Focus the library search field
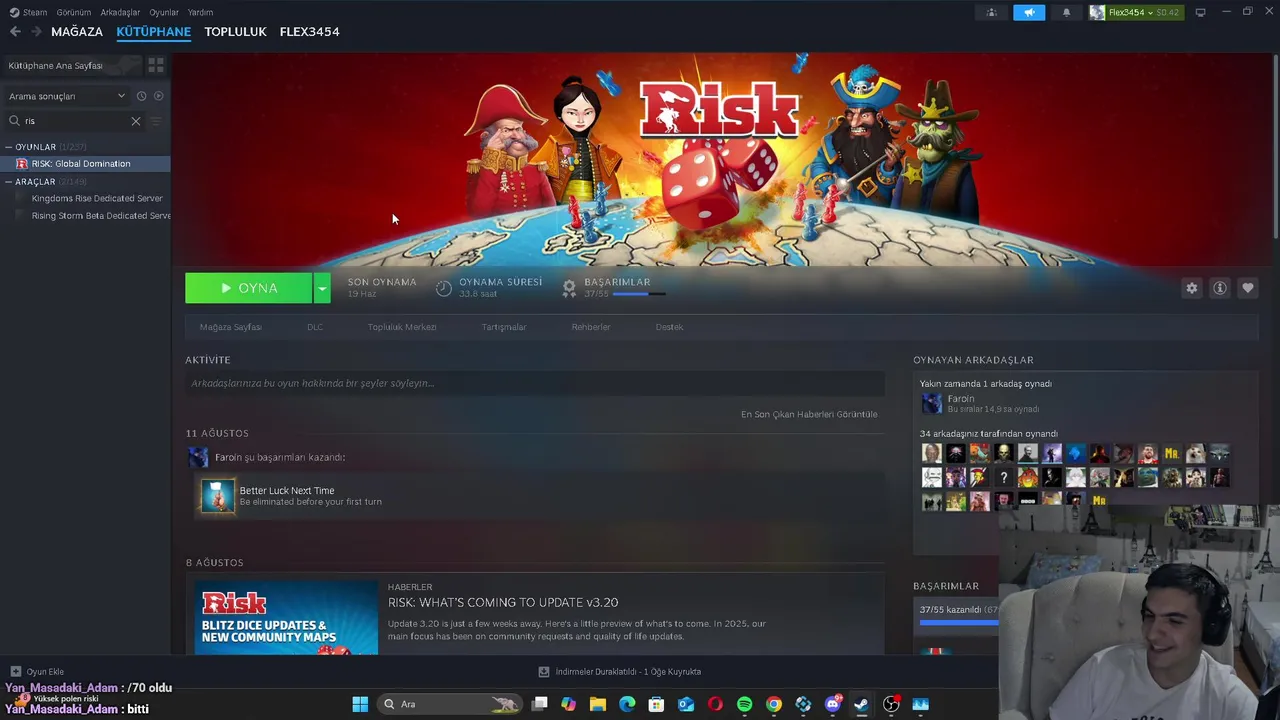1280x720 pixels. (76, 121)
